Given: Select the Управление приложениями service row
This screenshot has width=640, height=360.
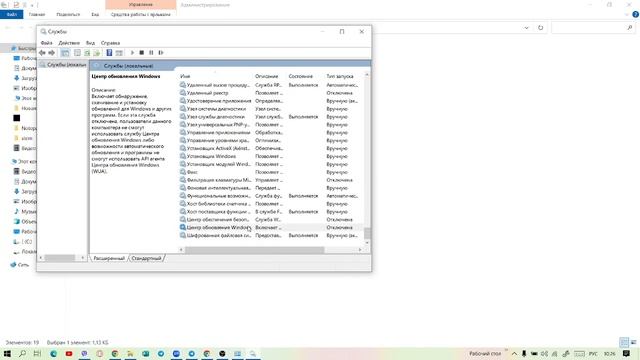Looking at the screenshot, I should 271,133.
